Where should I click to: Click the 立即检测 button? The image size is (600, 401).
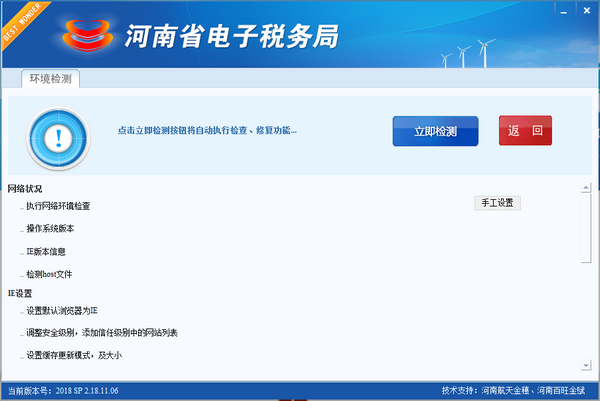pyautogui.click(x=435, y=131)
